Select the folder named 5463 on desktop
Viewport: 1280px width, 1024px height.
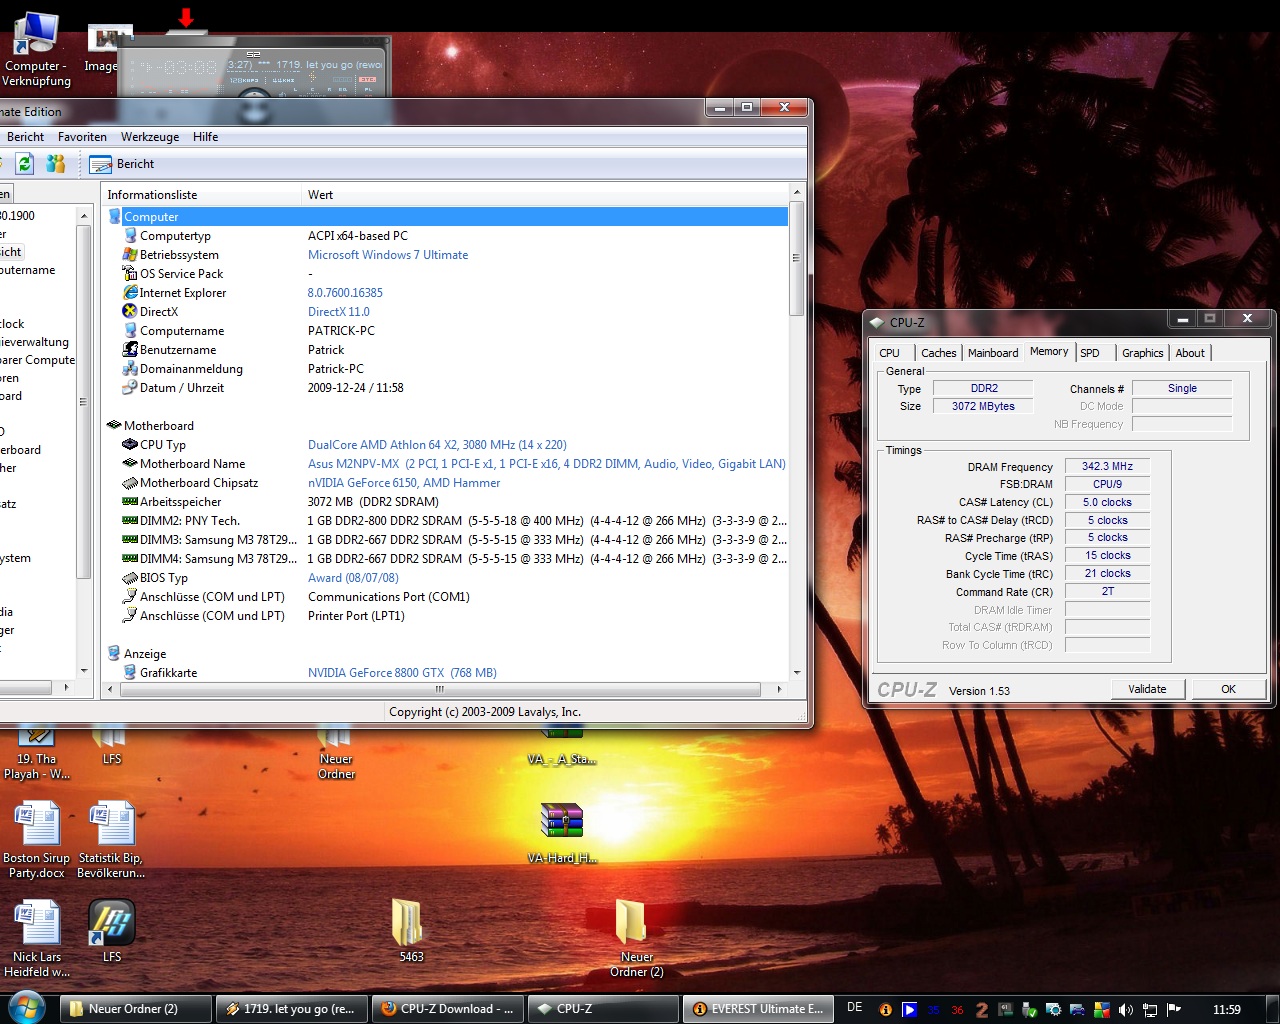pos(411,931)
